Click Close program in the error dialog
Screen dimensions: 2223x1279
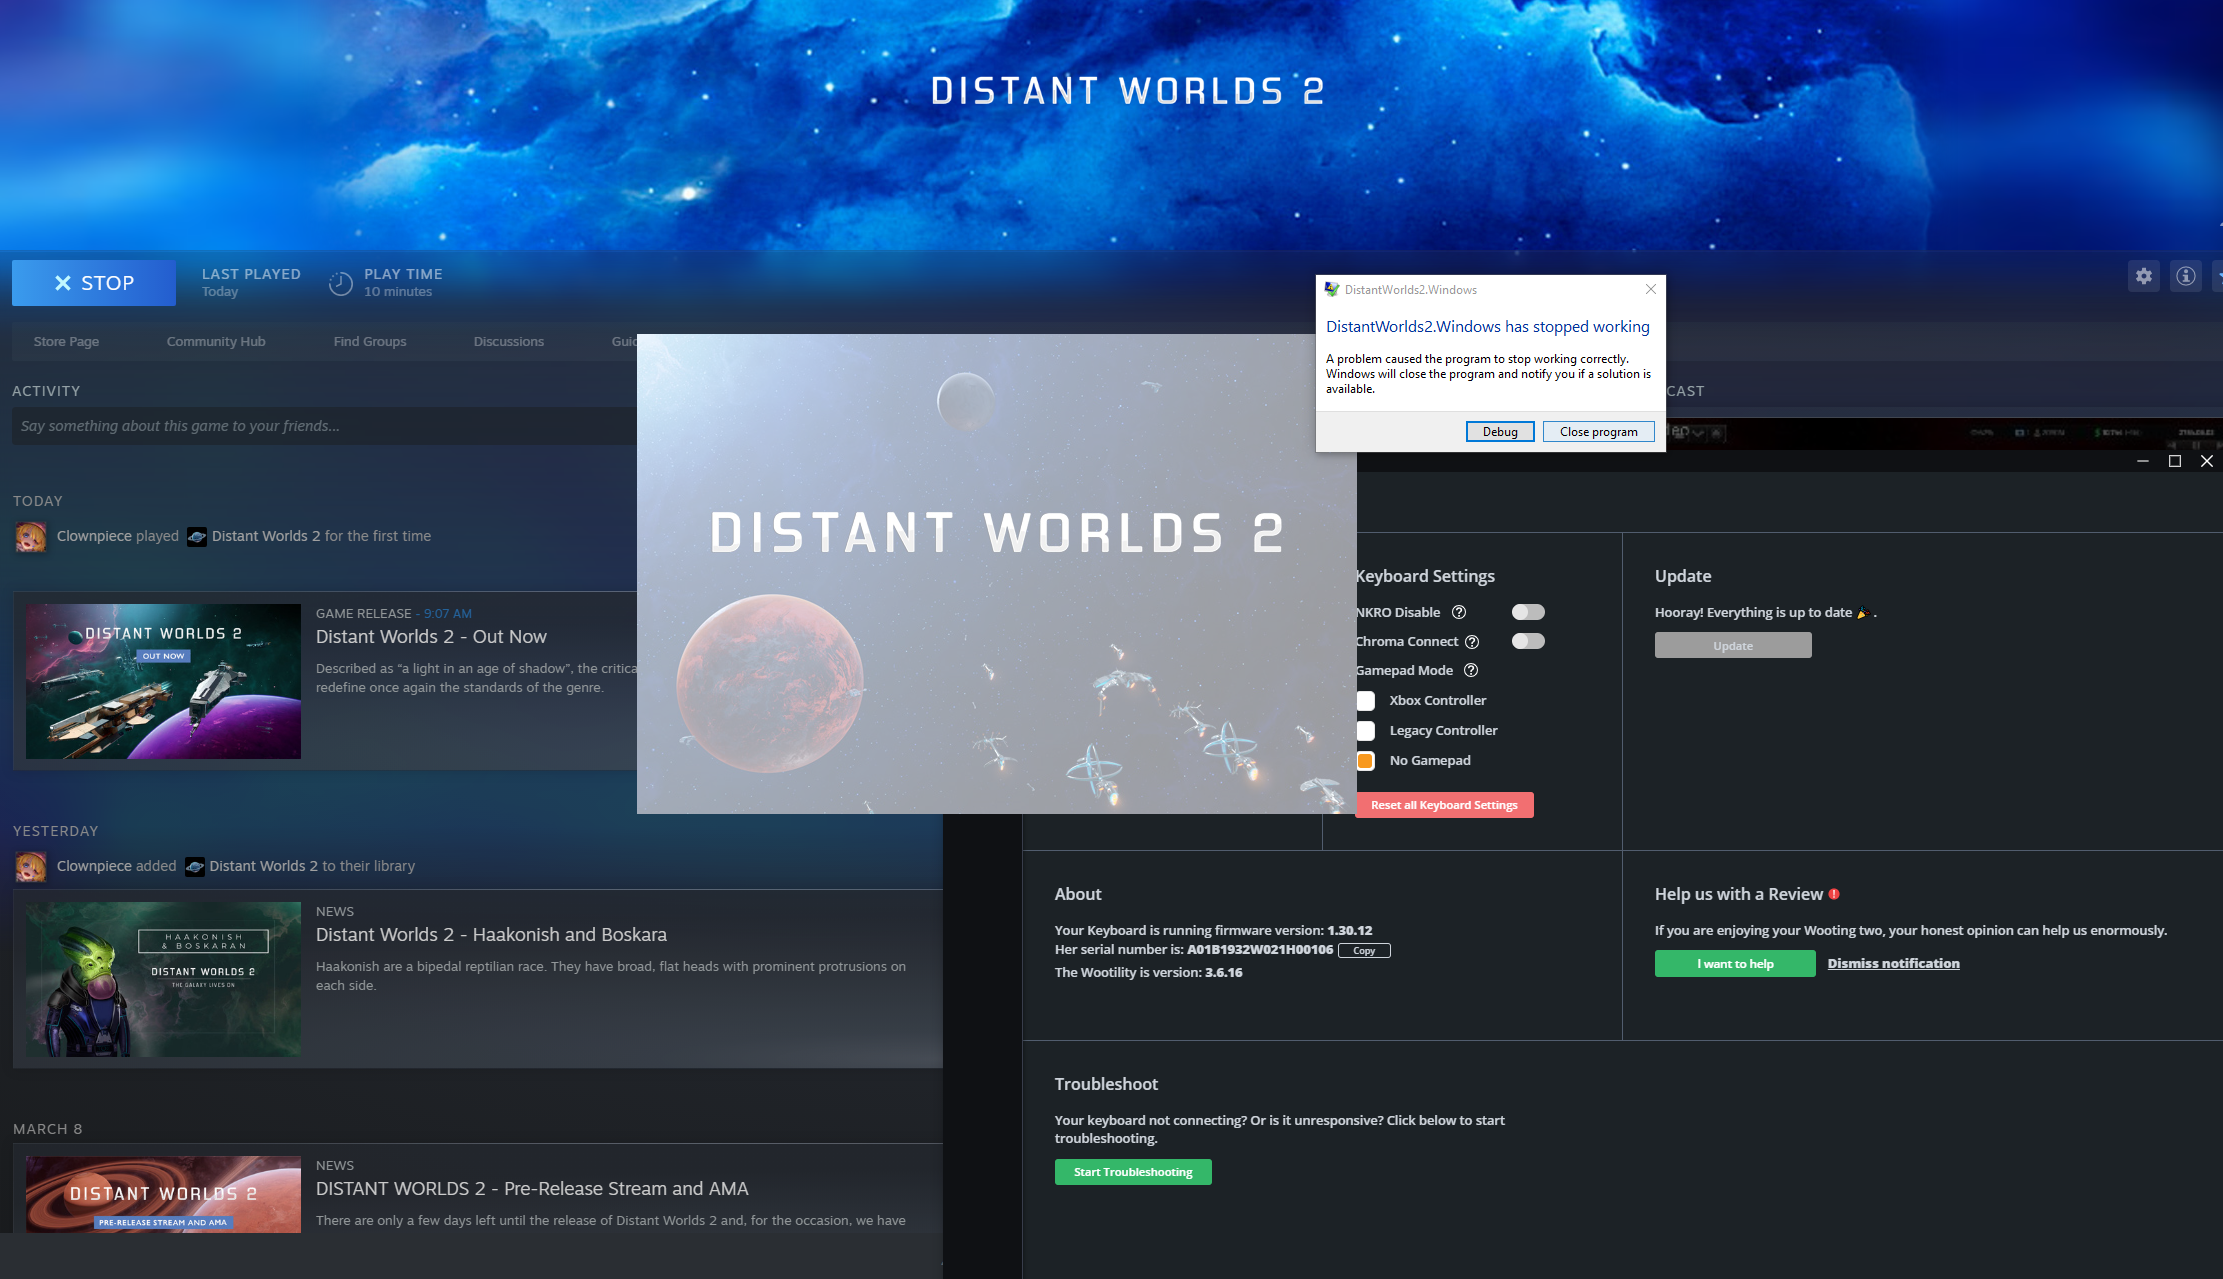[x=1599, y=432]
